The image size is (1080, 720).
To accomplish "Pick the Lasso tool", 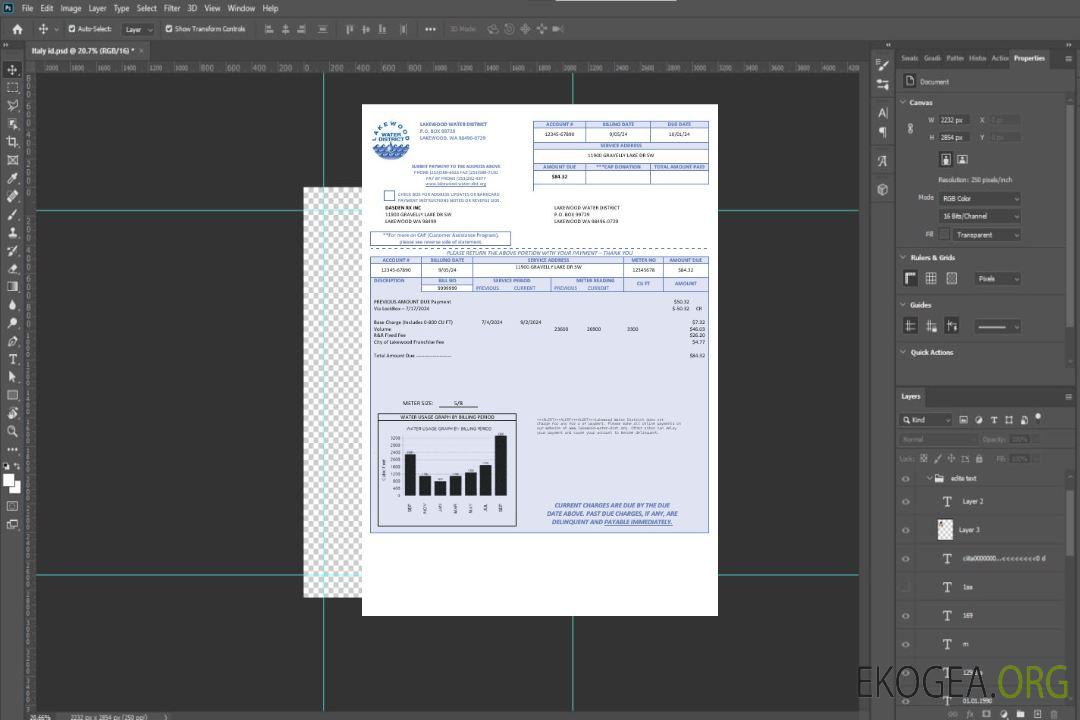I will [x=13, y=105].
